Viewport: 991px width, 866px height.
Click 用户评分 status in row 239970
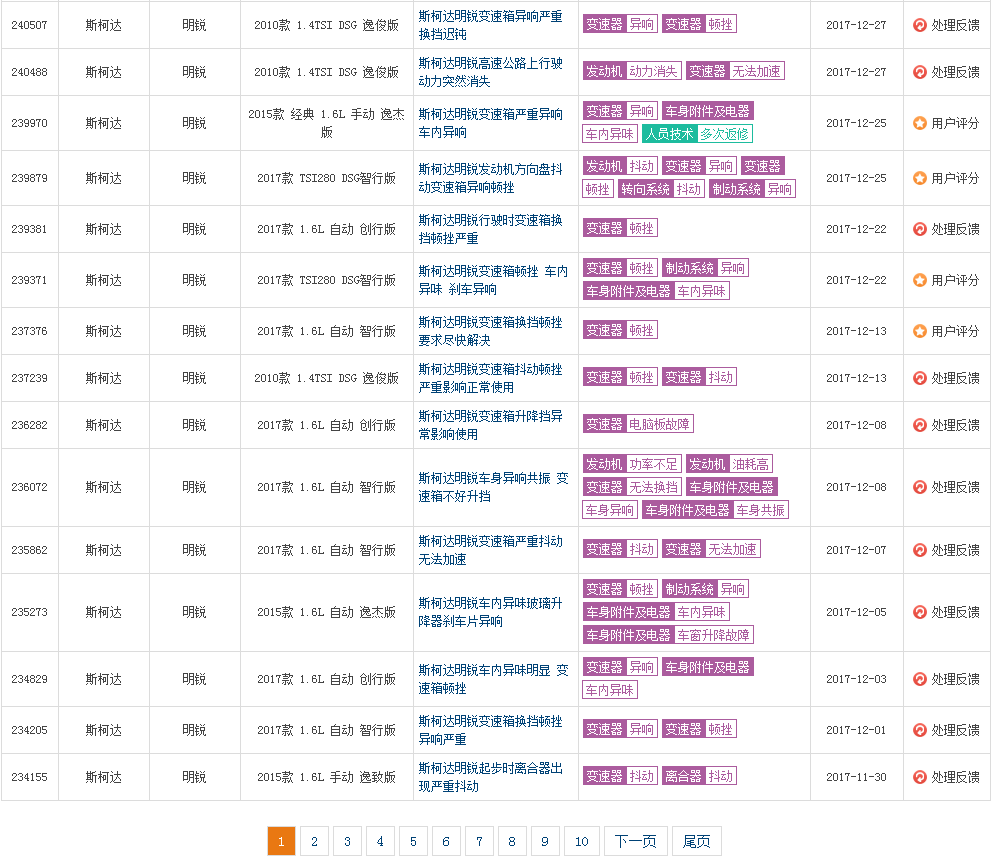[x=955, y=123]
